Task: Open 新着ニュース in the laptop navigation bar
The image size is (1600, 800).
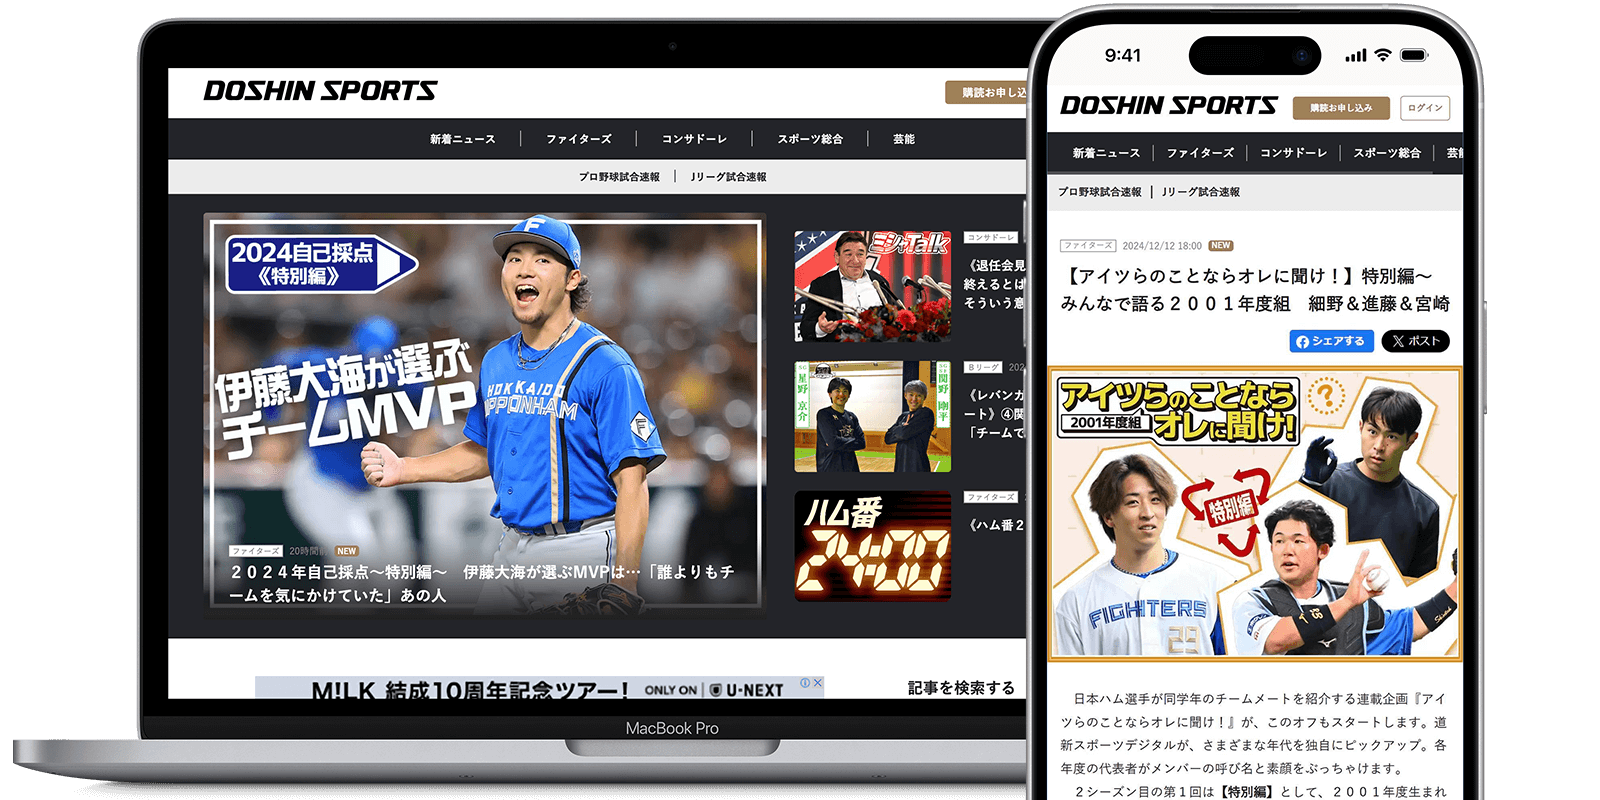Action: (462, 139)
